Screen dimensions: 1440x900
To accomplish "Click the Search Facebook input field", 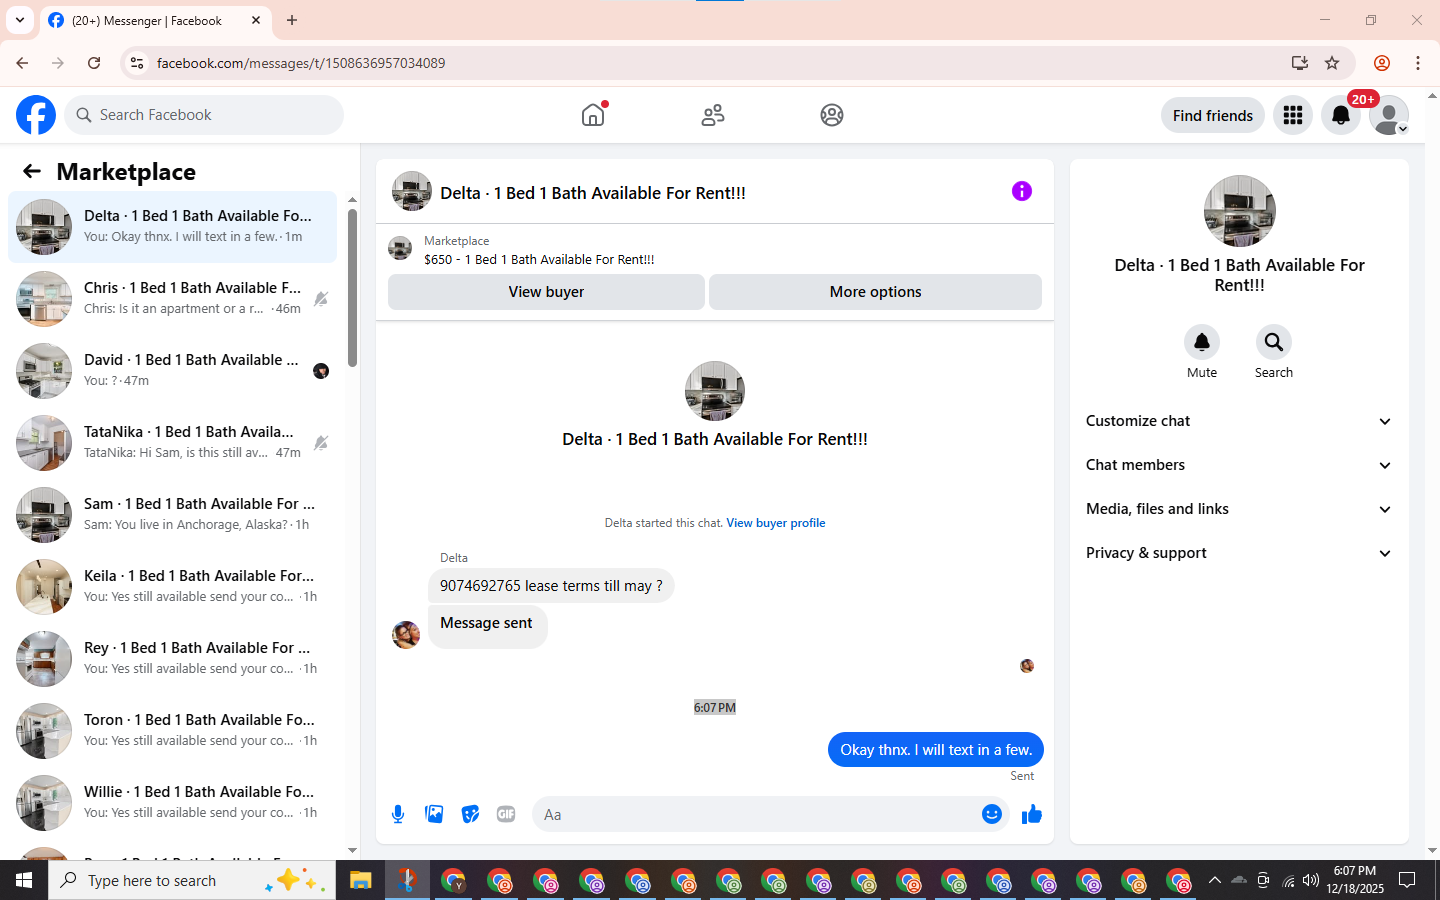I will [204, 115].
